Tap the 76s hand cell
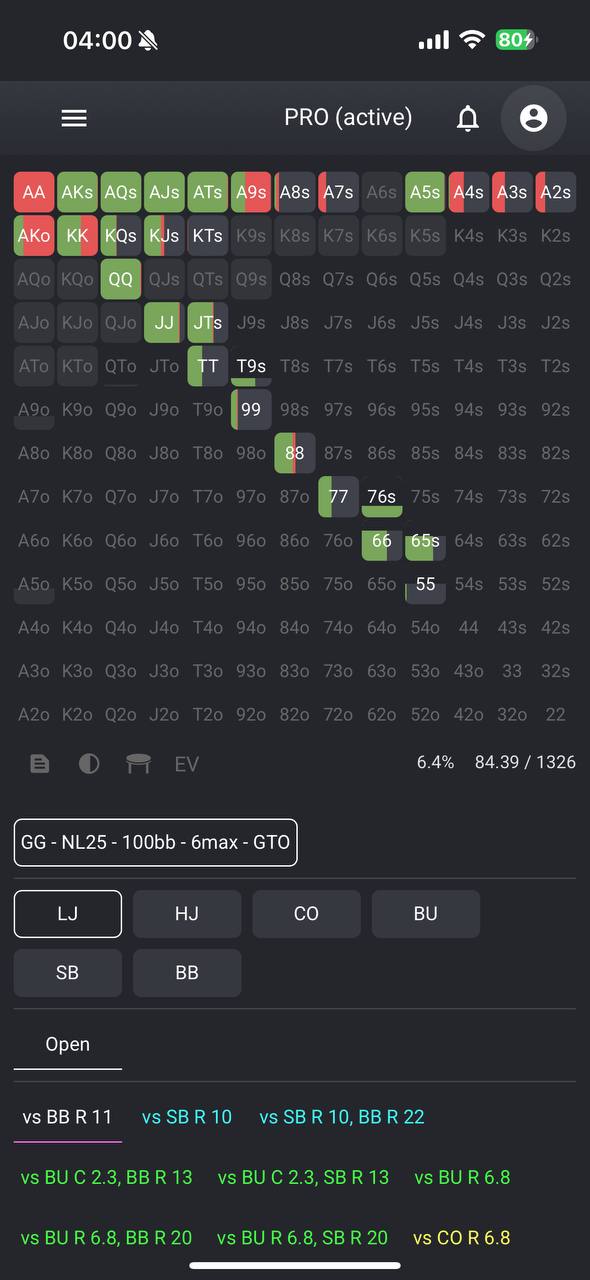The height and width of the screenshot is (1280, 590). pyautogui.click(x=382, y=497)
